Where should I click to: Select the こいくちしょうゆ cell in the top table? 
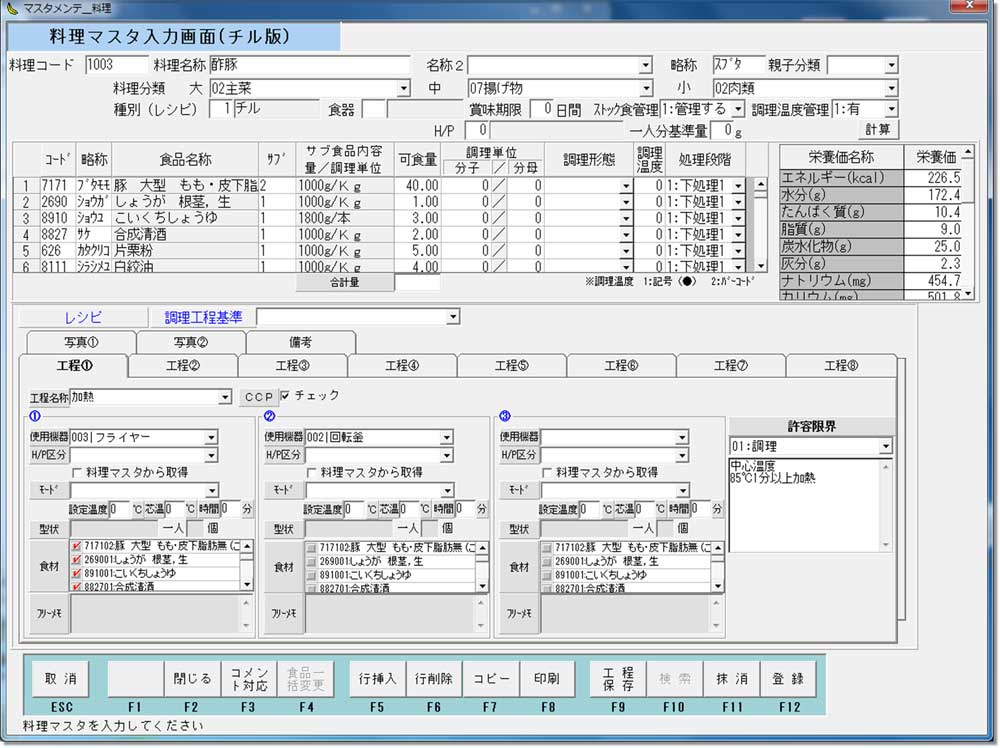(185, 218)
